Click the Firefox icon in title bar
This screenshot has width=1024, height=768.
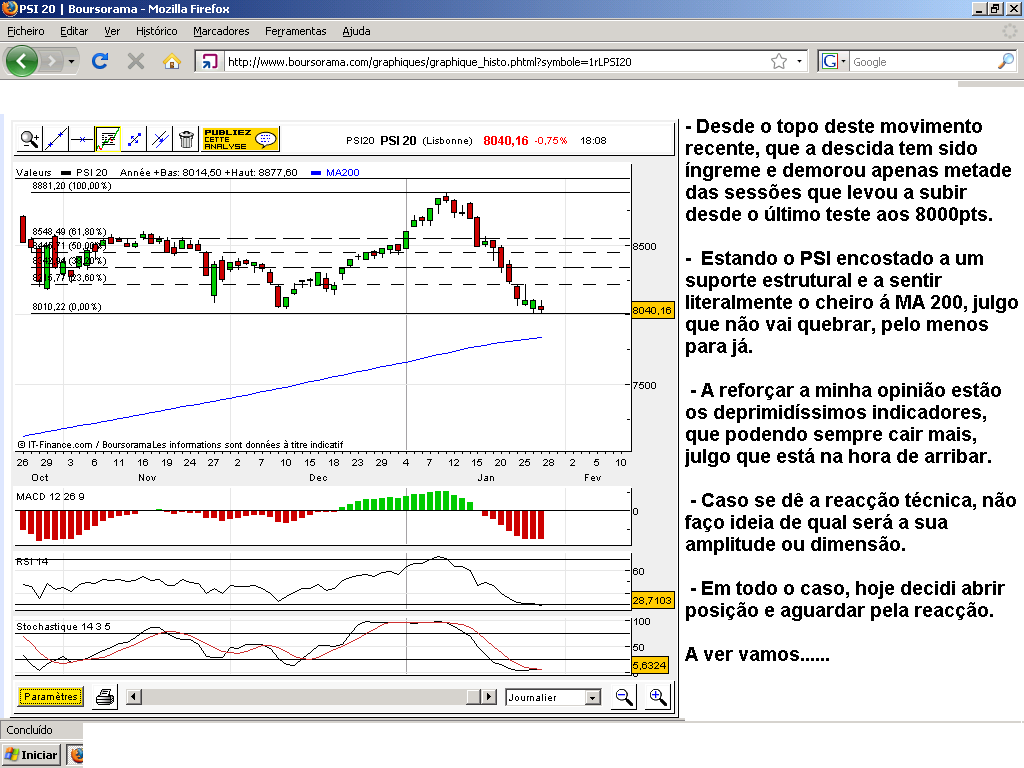pos(9,8)
